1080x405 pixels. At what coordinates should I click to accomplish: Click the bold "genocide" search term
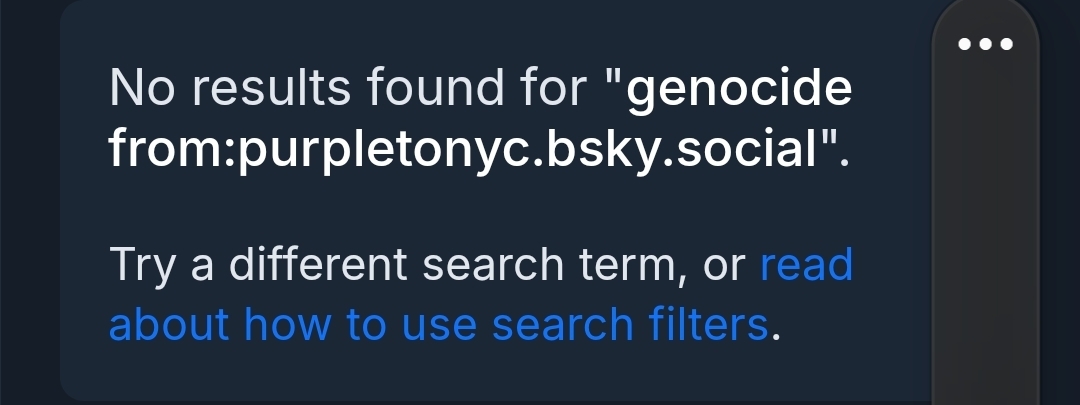[739, 89]
